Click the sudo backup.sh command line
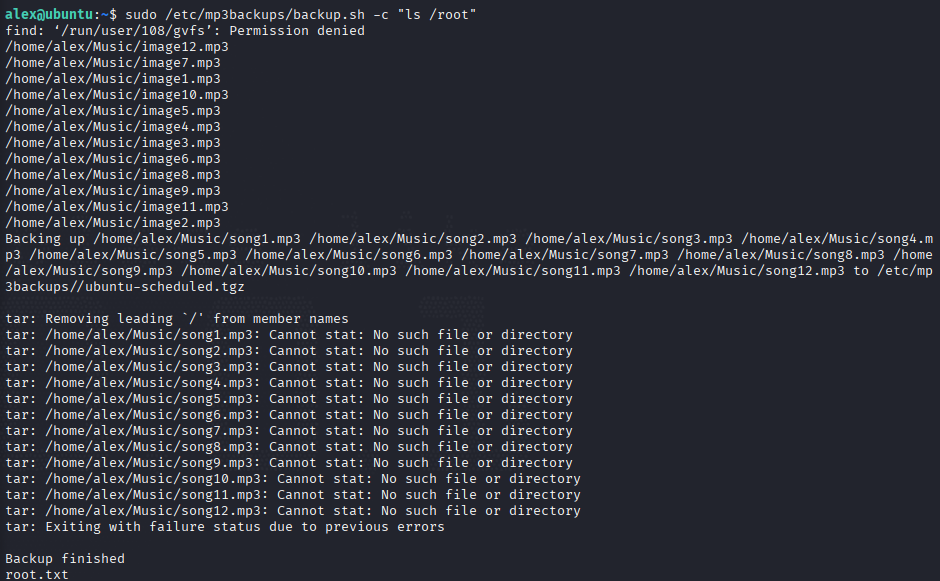940x581 pixels. coord(300,14)
